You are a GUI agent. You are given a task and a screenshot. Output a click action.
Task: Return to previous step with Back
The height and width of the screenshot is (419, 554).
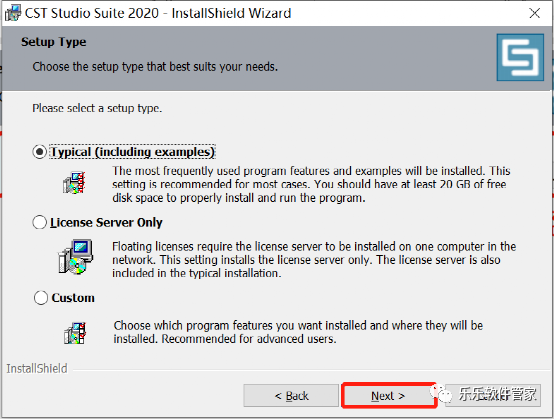291,396
